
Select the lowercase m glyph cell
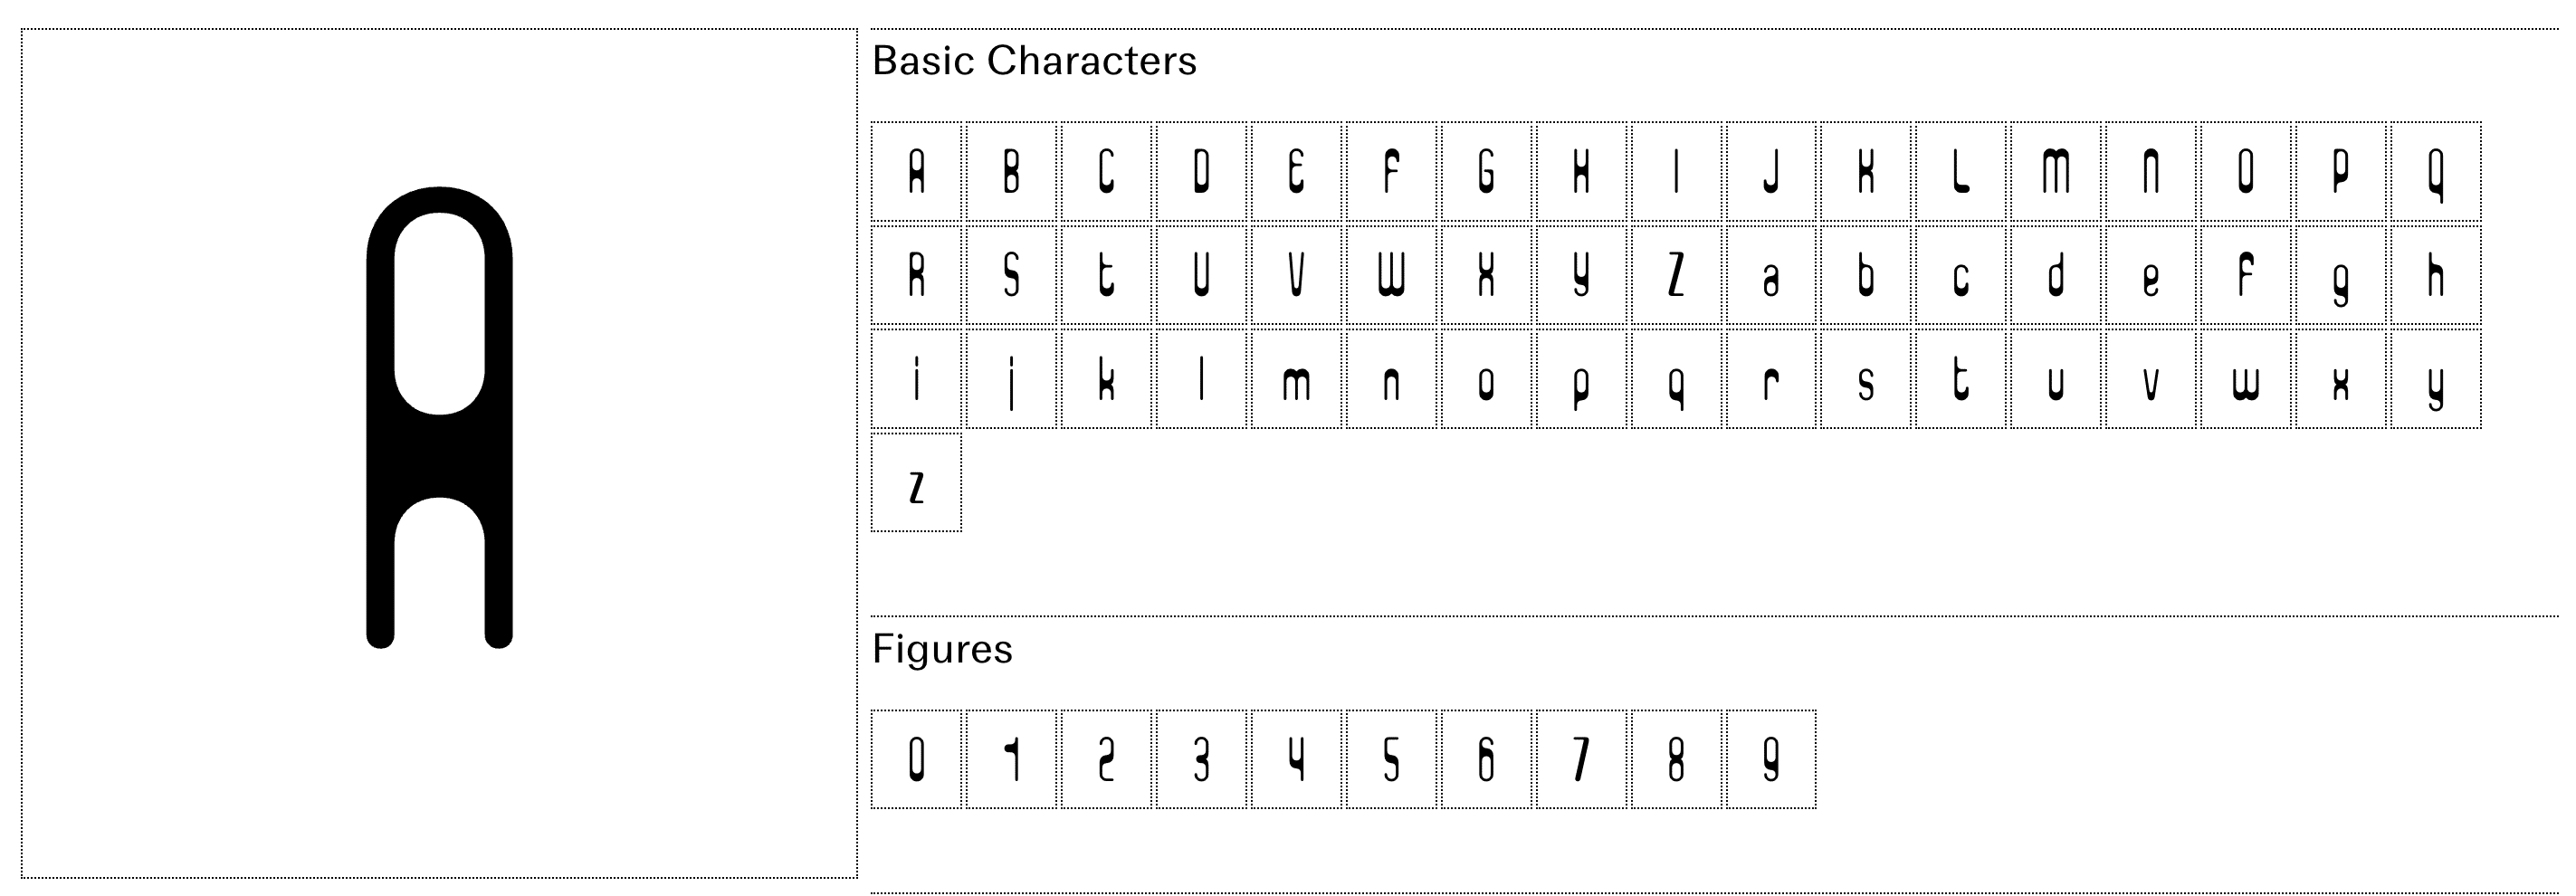pyautogui.click(x=1296, y=379)
